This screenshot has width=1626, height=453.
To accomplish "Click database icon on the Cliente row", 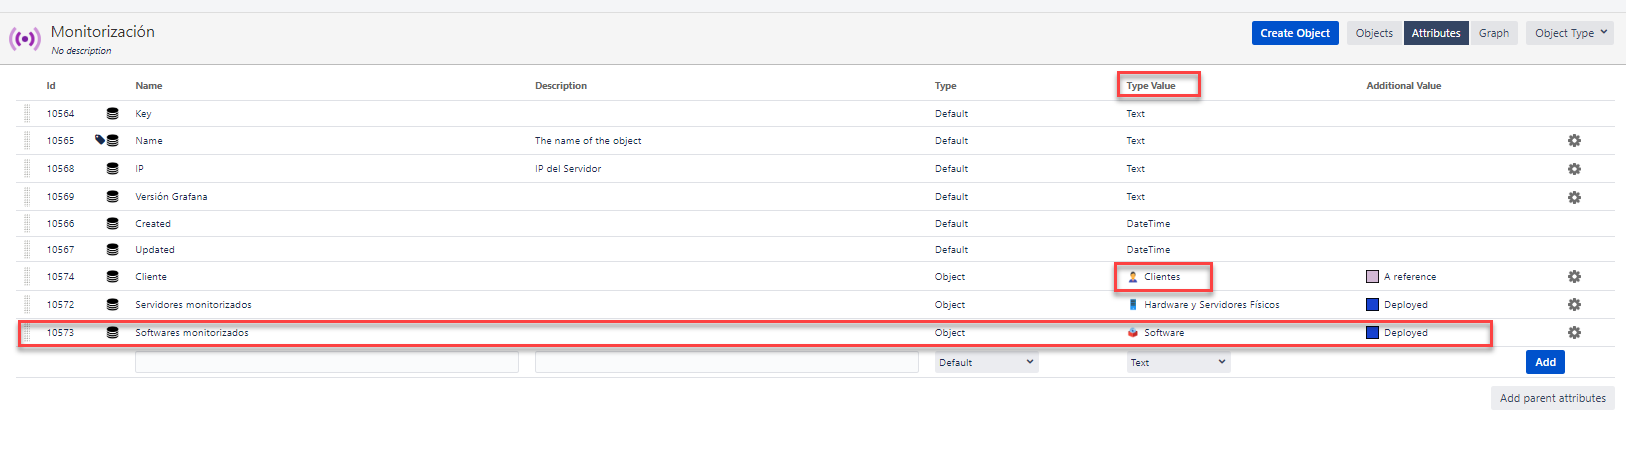I will (112, 277).
